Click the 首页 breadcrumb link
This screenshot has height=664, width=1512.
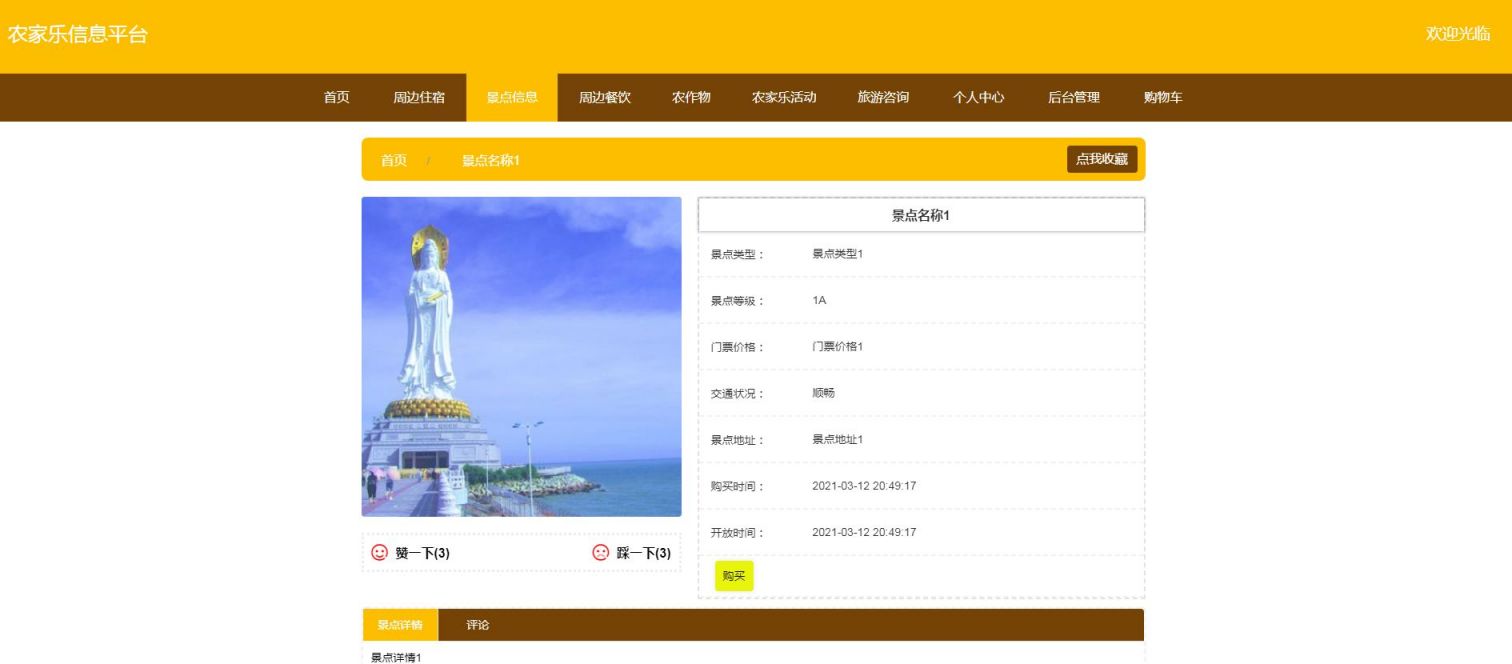pyautogui.click(x=394, y=160)
